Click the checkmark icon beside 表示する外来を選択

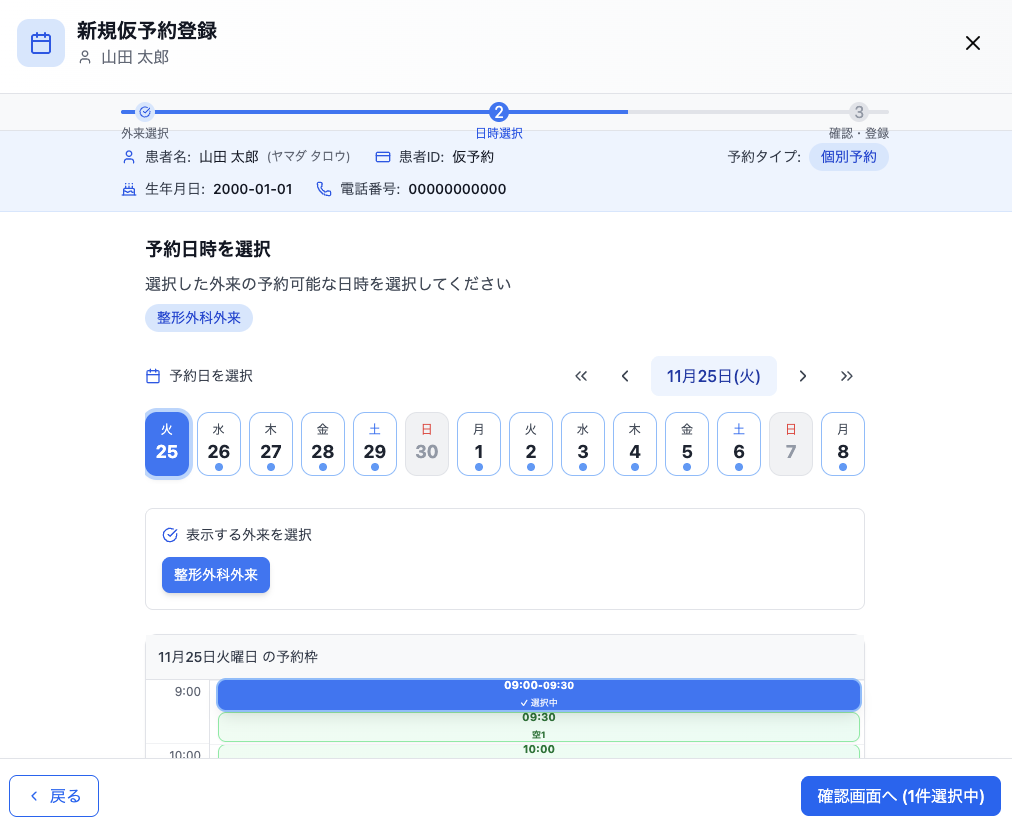click(170, 536)
